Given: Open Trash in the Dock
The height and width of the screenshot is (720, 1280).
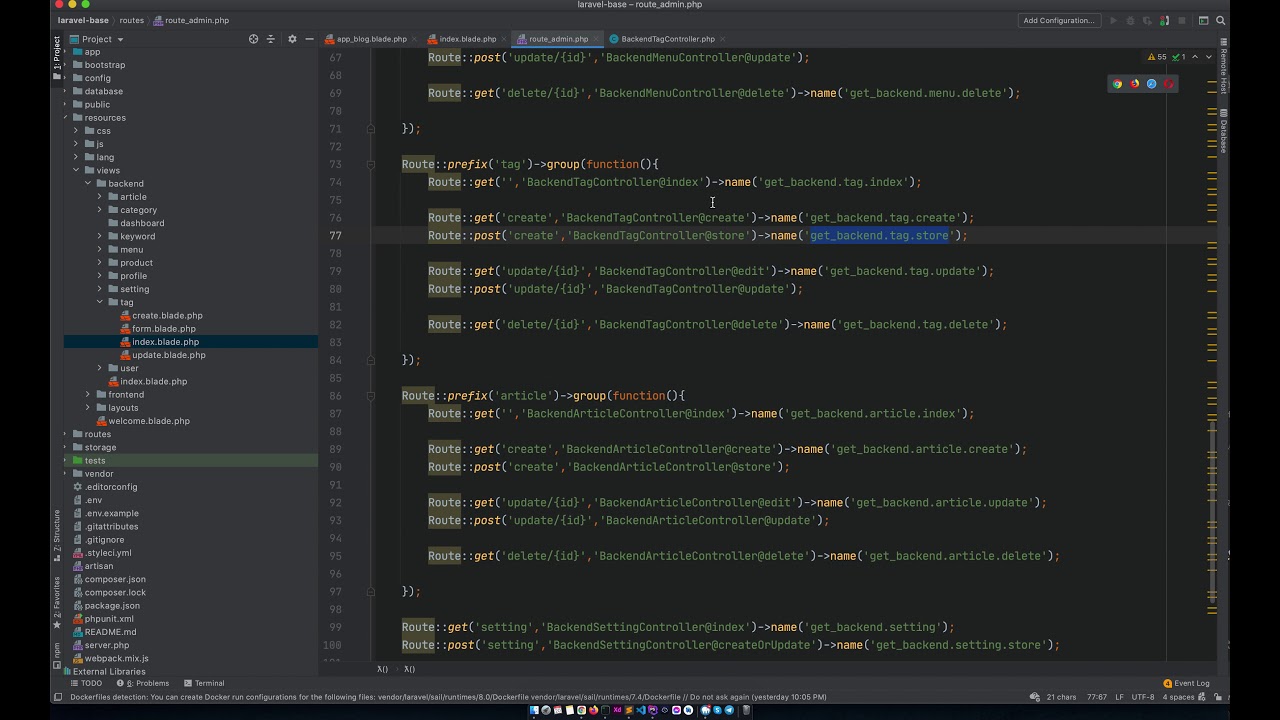Looking at the screenshot, I should point(746,710).
